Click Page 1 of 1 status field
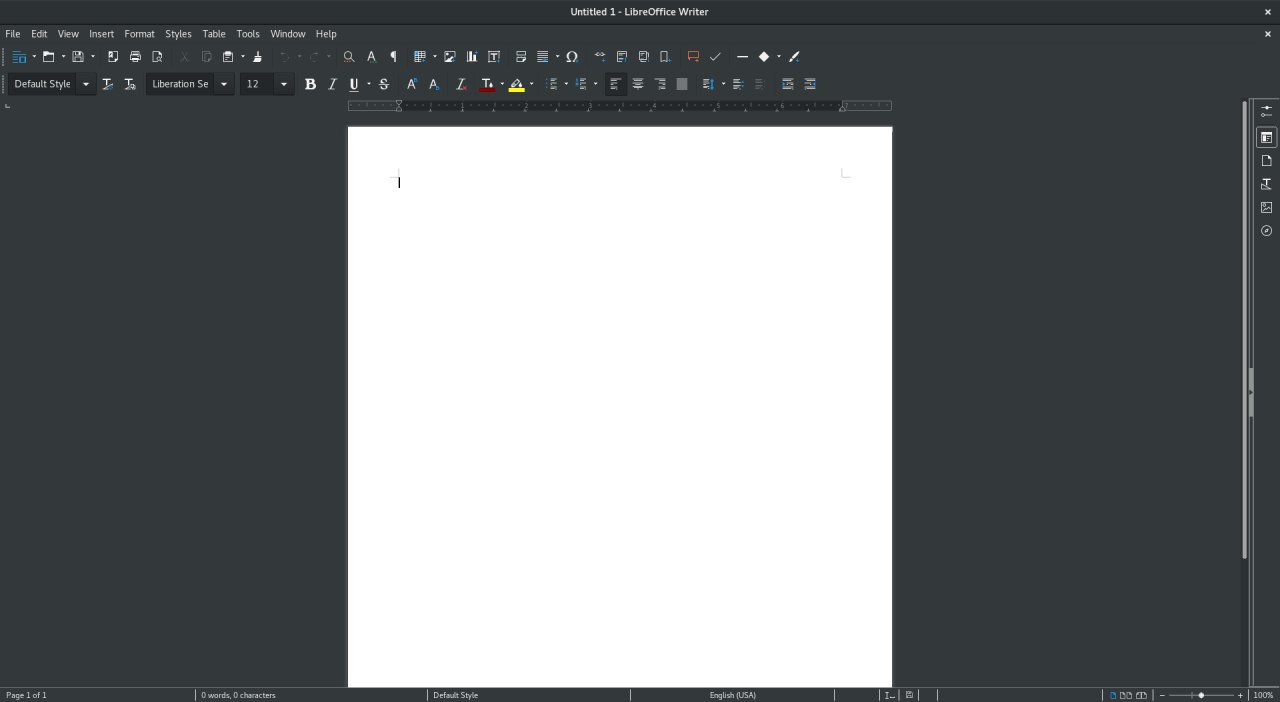This screenshot has height=702, width=1280. [26, 695]
